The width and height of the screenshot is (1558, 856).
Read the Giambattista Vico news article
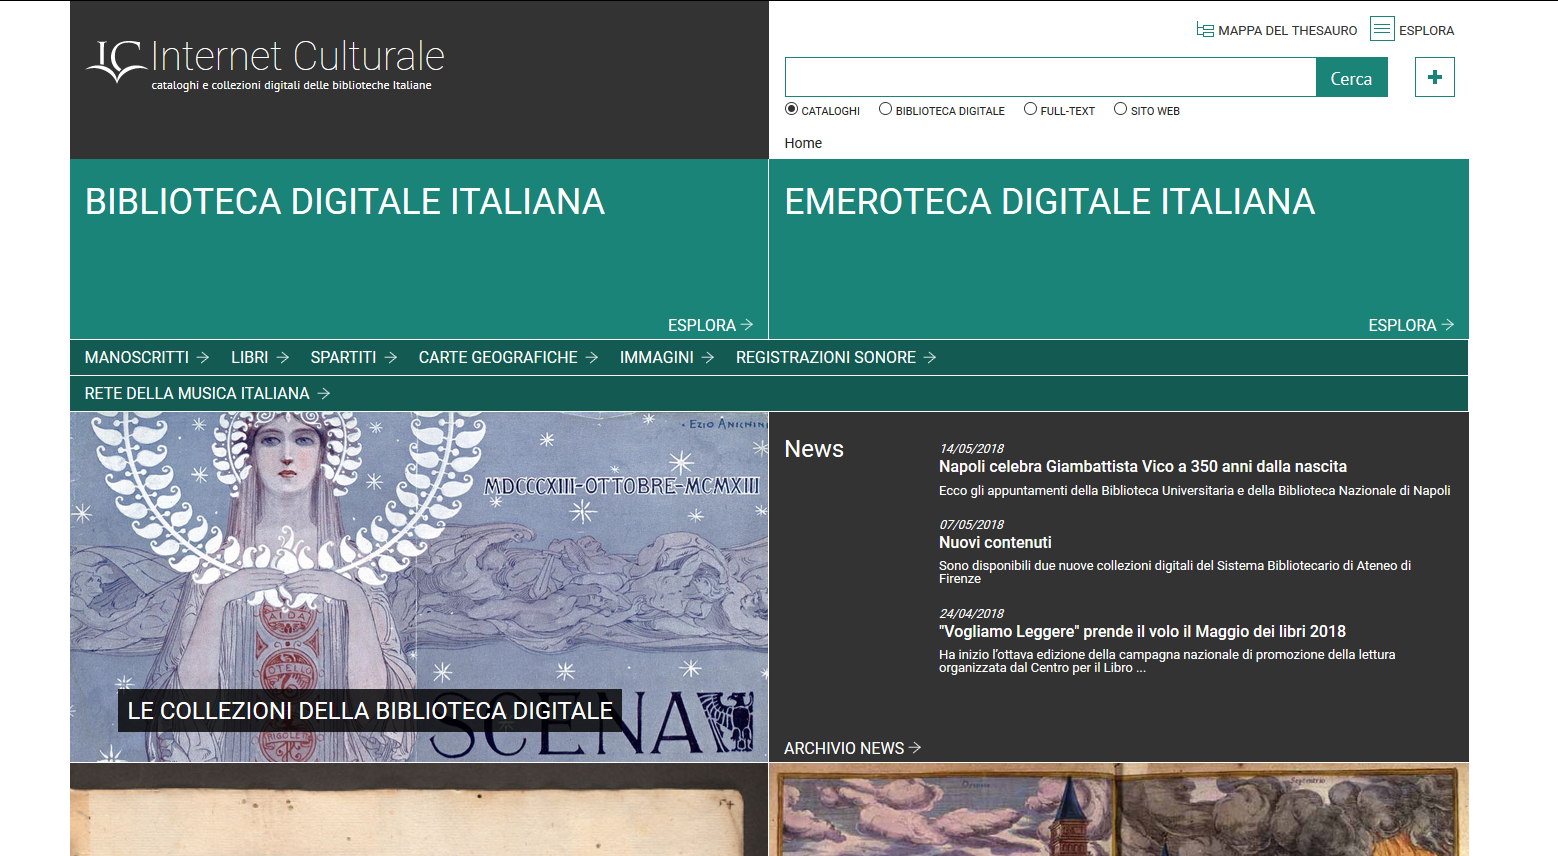[1142, 466]
